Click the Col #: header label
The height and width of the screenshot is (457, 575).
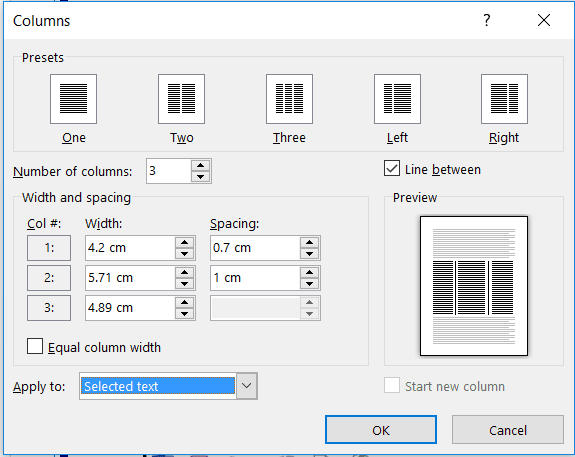pyautogui.click(x=44, y=223)
